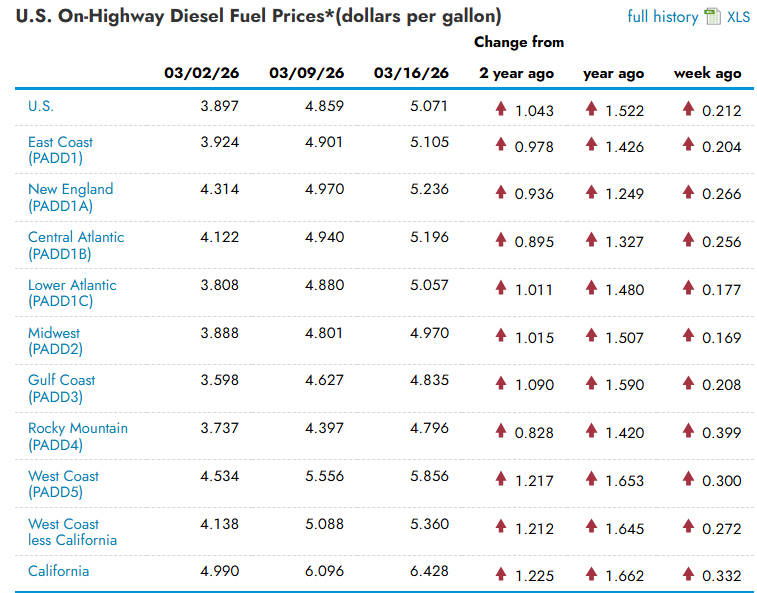The image size is (757, 593).
Task: Select West Coast less California link
Action: pos(72,532)
